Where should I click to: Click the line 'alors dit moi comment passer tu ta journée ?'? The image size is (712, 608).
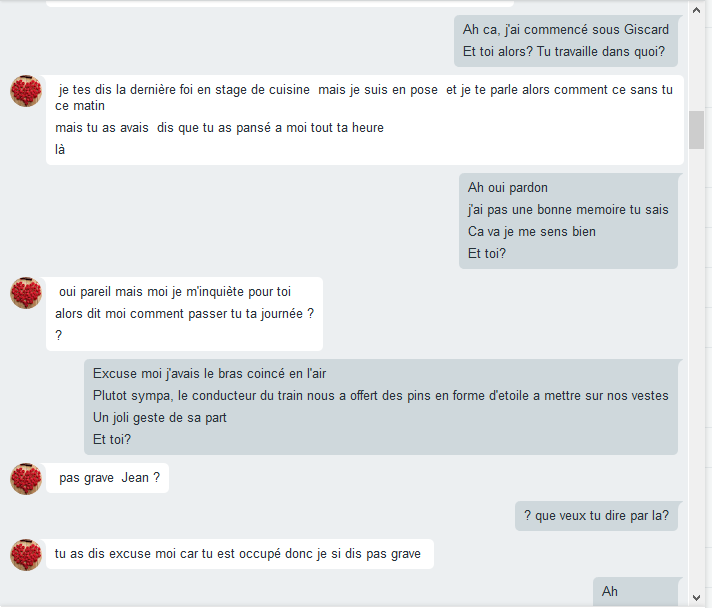point(184,314)
